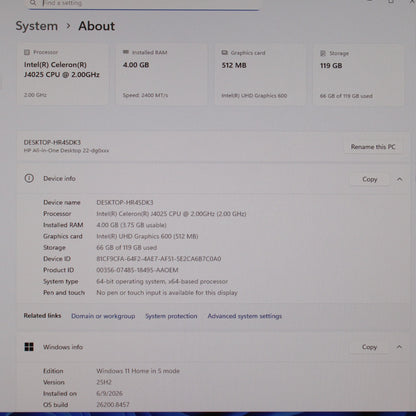Screen dimensions: 416x416
Task: Click the About breadcrumb heading
Action: click(x=97, y=26)
